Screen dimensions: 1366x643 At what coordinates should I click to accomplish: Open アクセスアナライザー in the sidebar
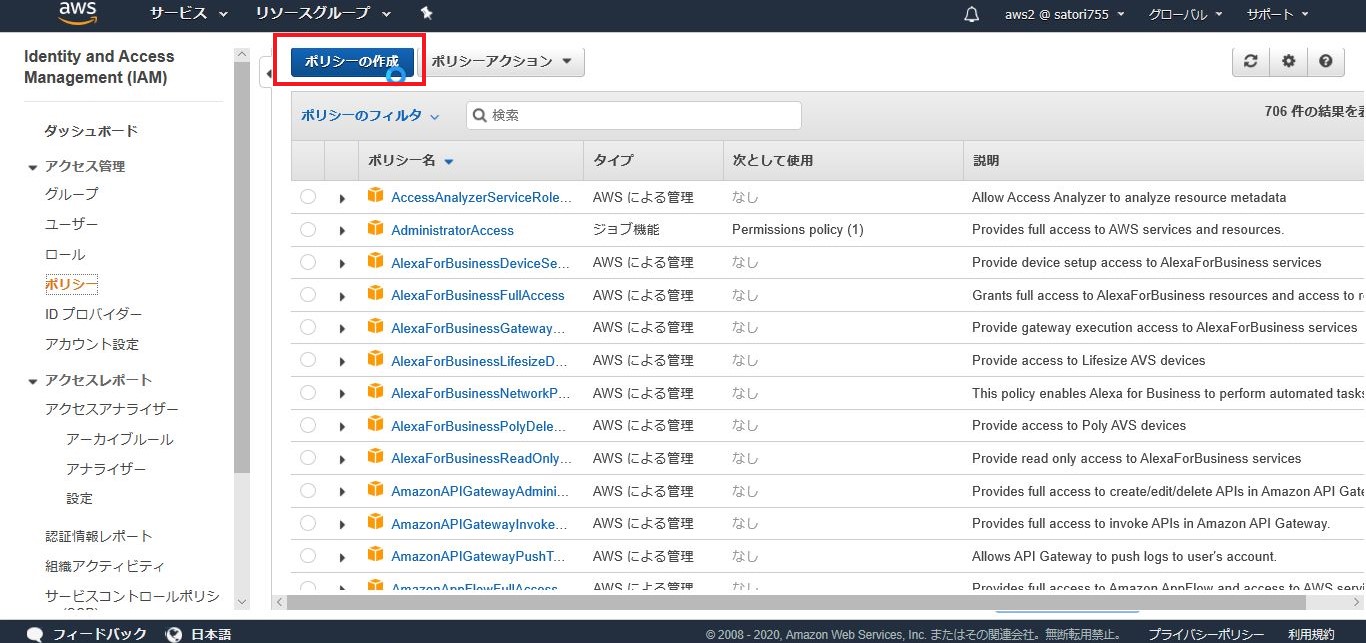pyautogui.click(x=112, y=409)
